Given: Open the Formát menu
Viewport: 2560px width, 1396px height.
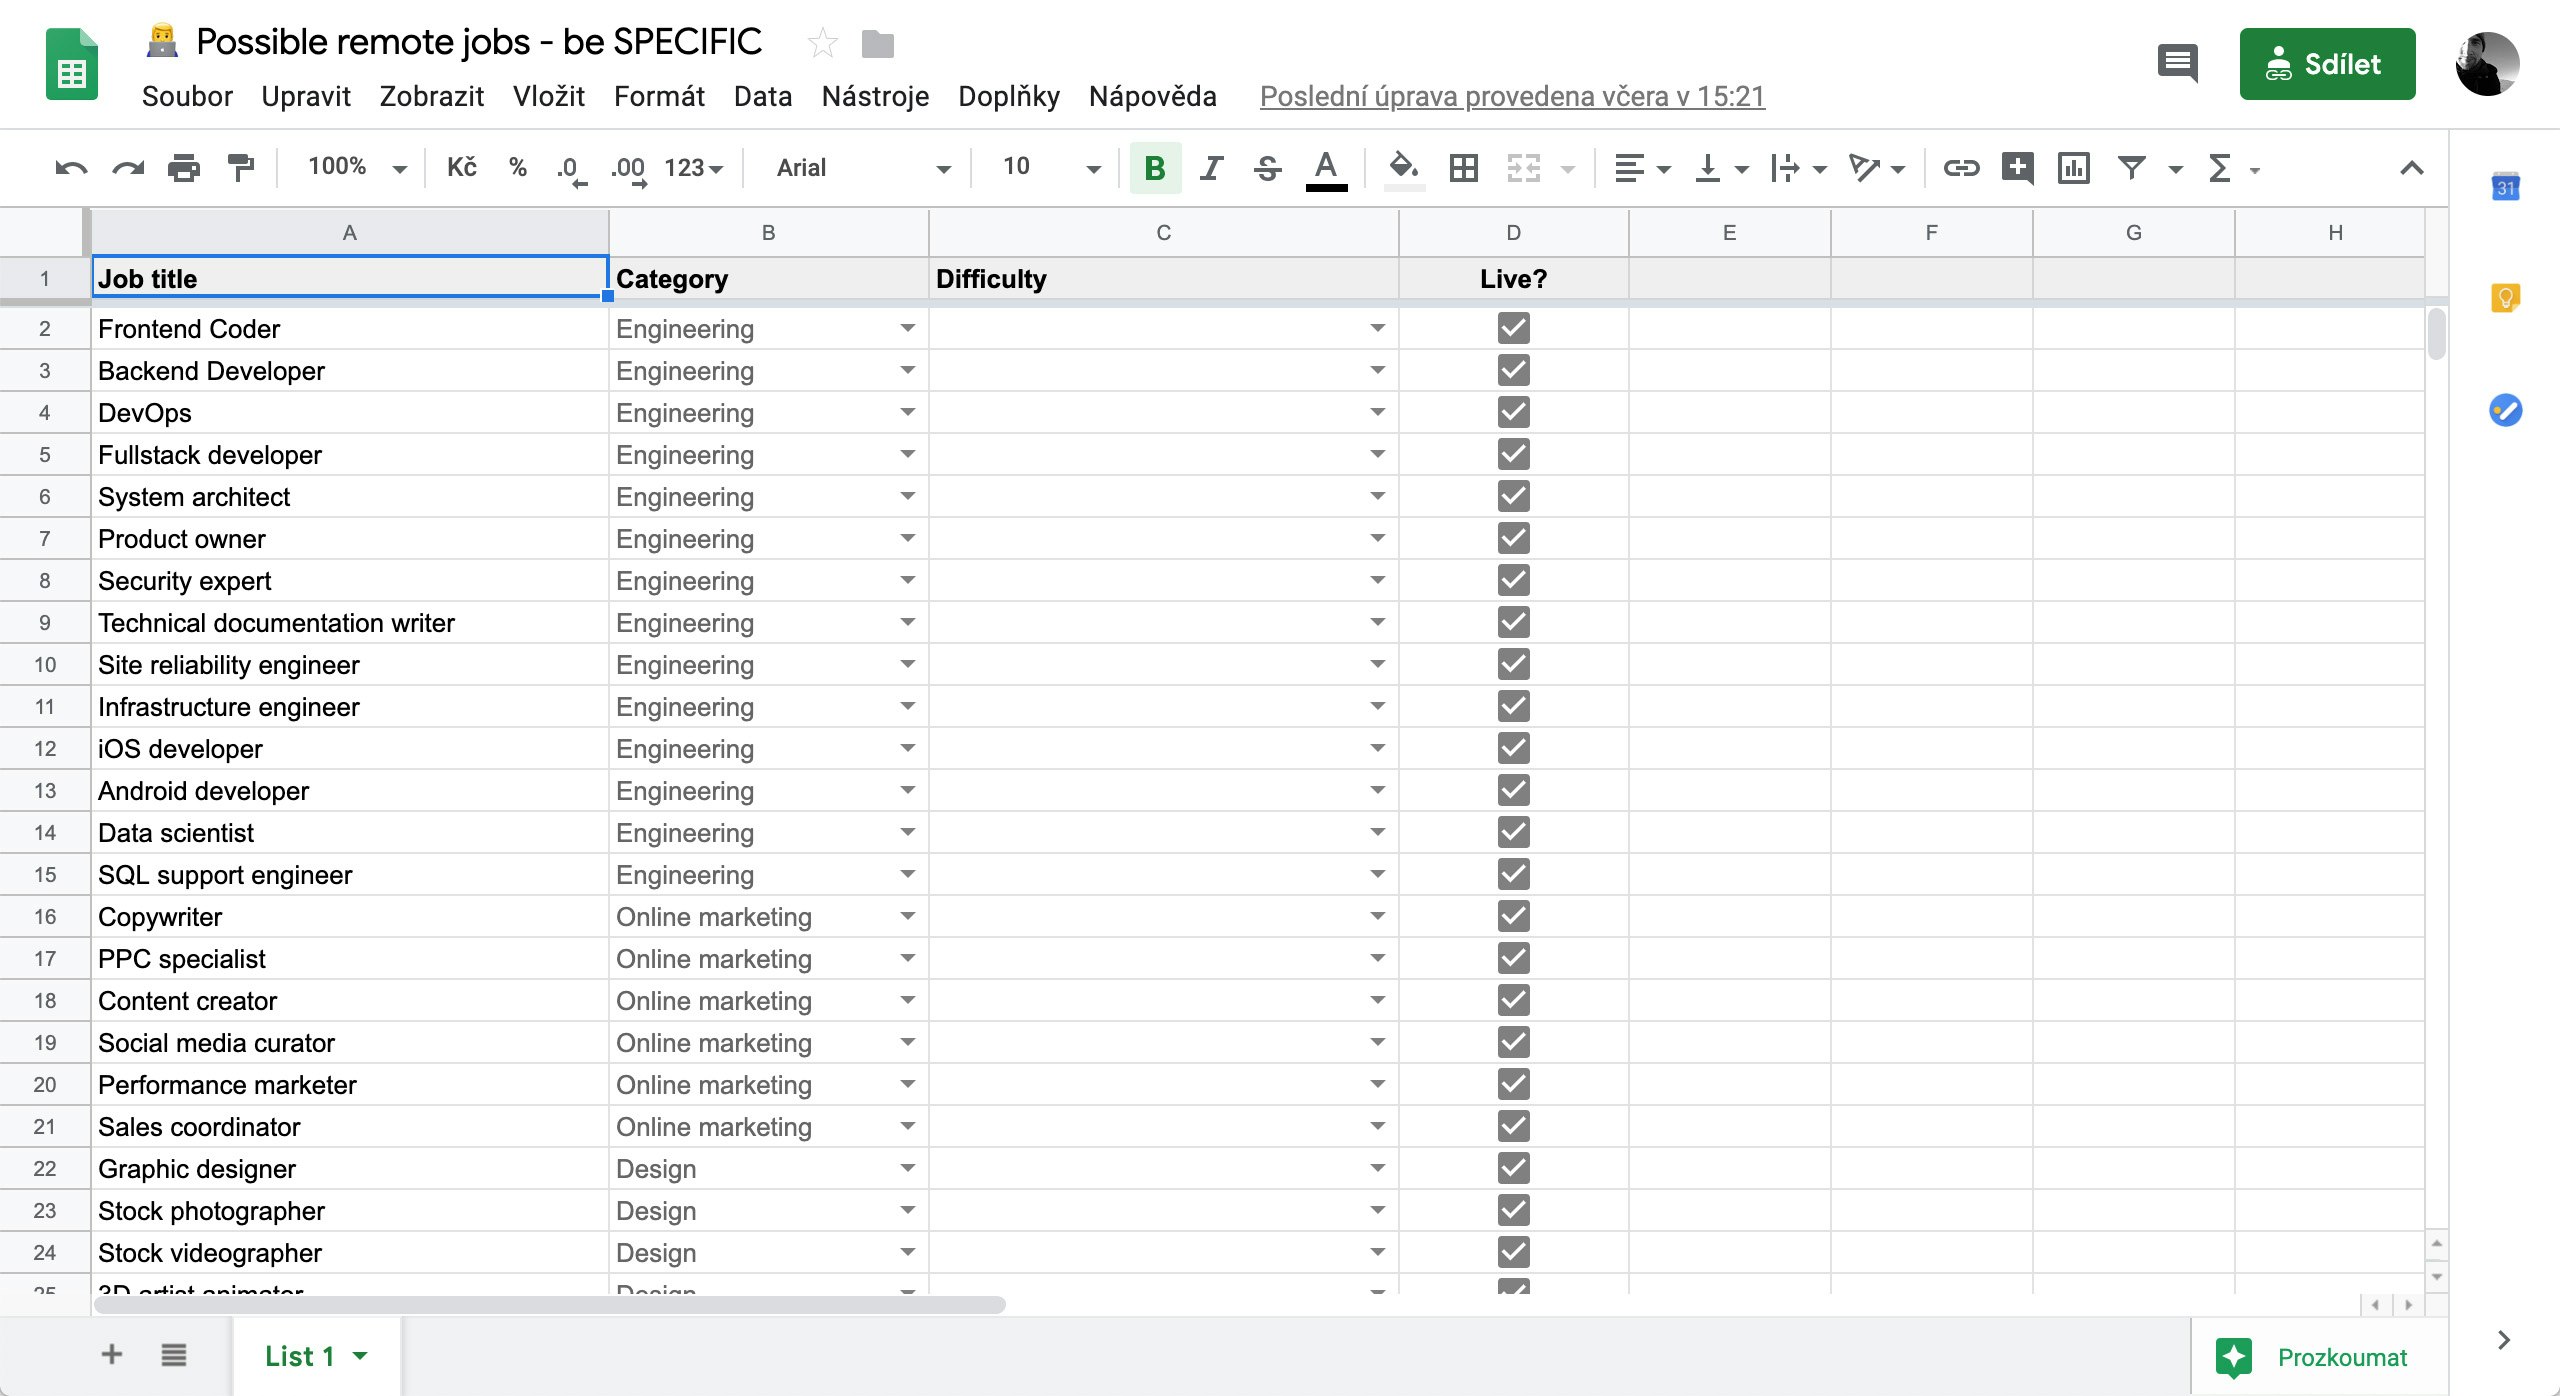Looking at the screenshot, I should pyautogui.click(x=659, y=96).
